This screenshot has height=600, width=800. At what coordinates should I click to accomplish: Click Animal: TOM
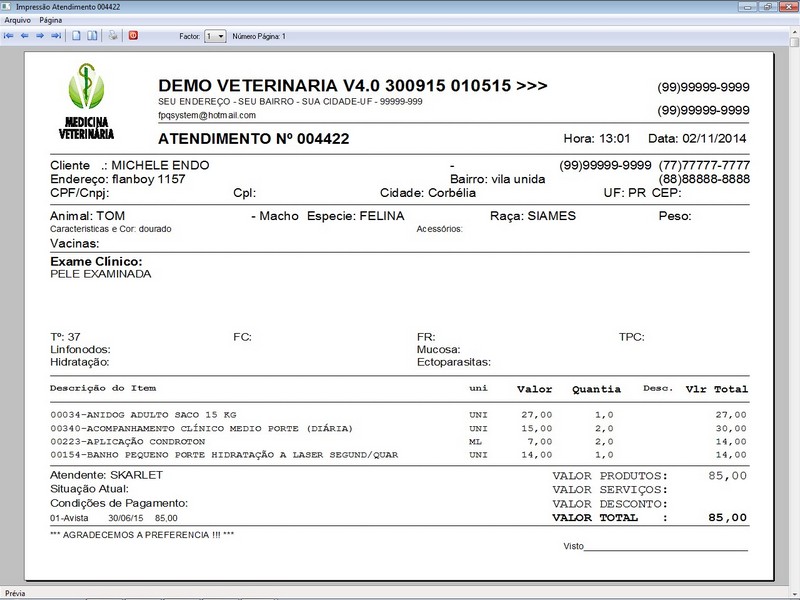tap(87, 216)
